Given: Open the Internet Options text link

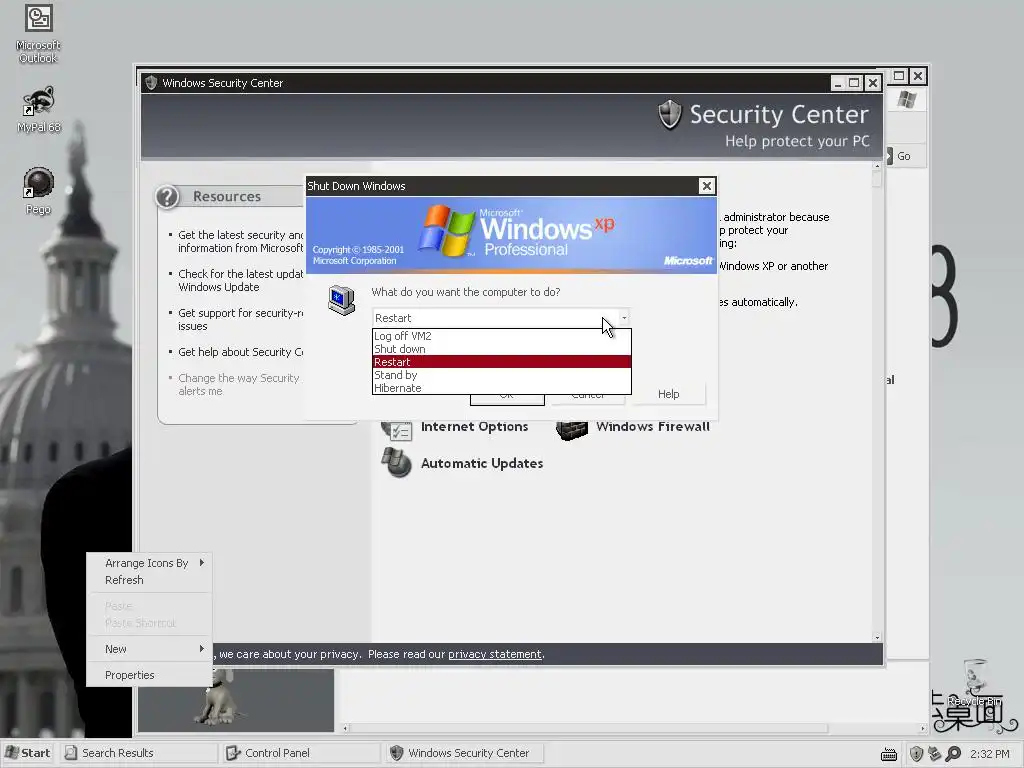Looking at the screenshot, I should tap(474, 426).
